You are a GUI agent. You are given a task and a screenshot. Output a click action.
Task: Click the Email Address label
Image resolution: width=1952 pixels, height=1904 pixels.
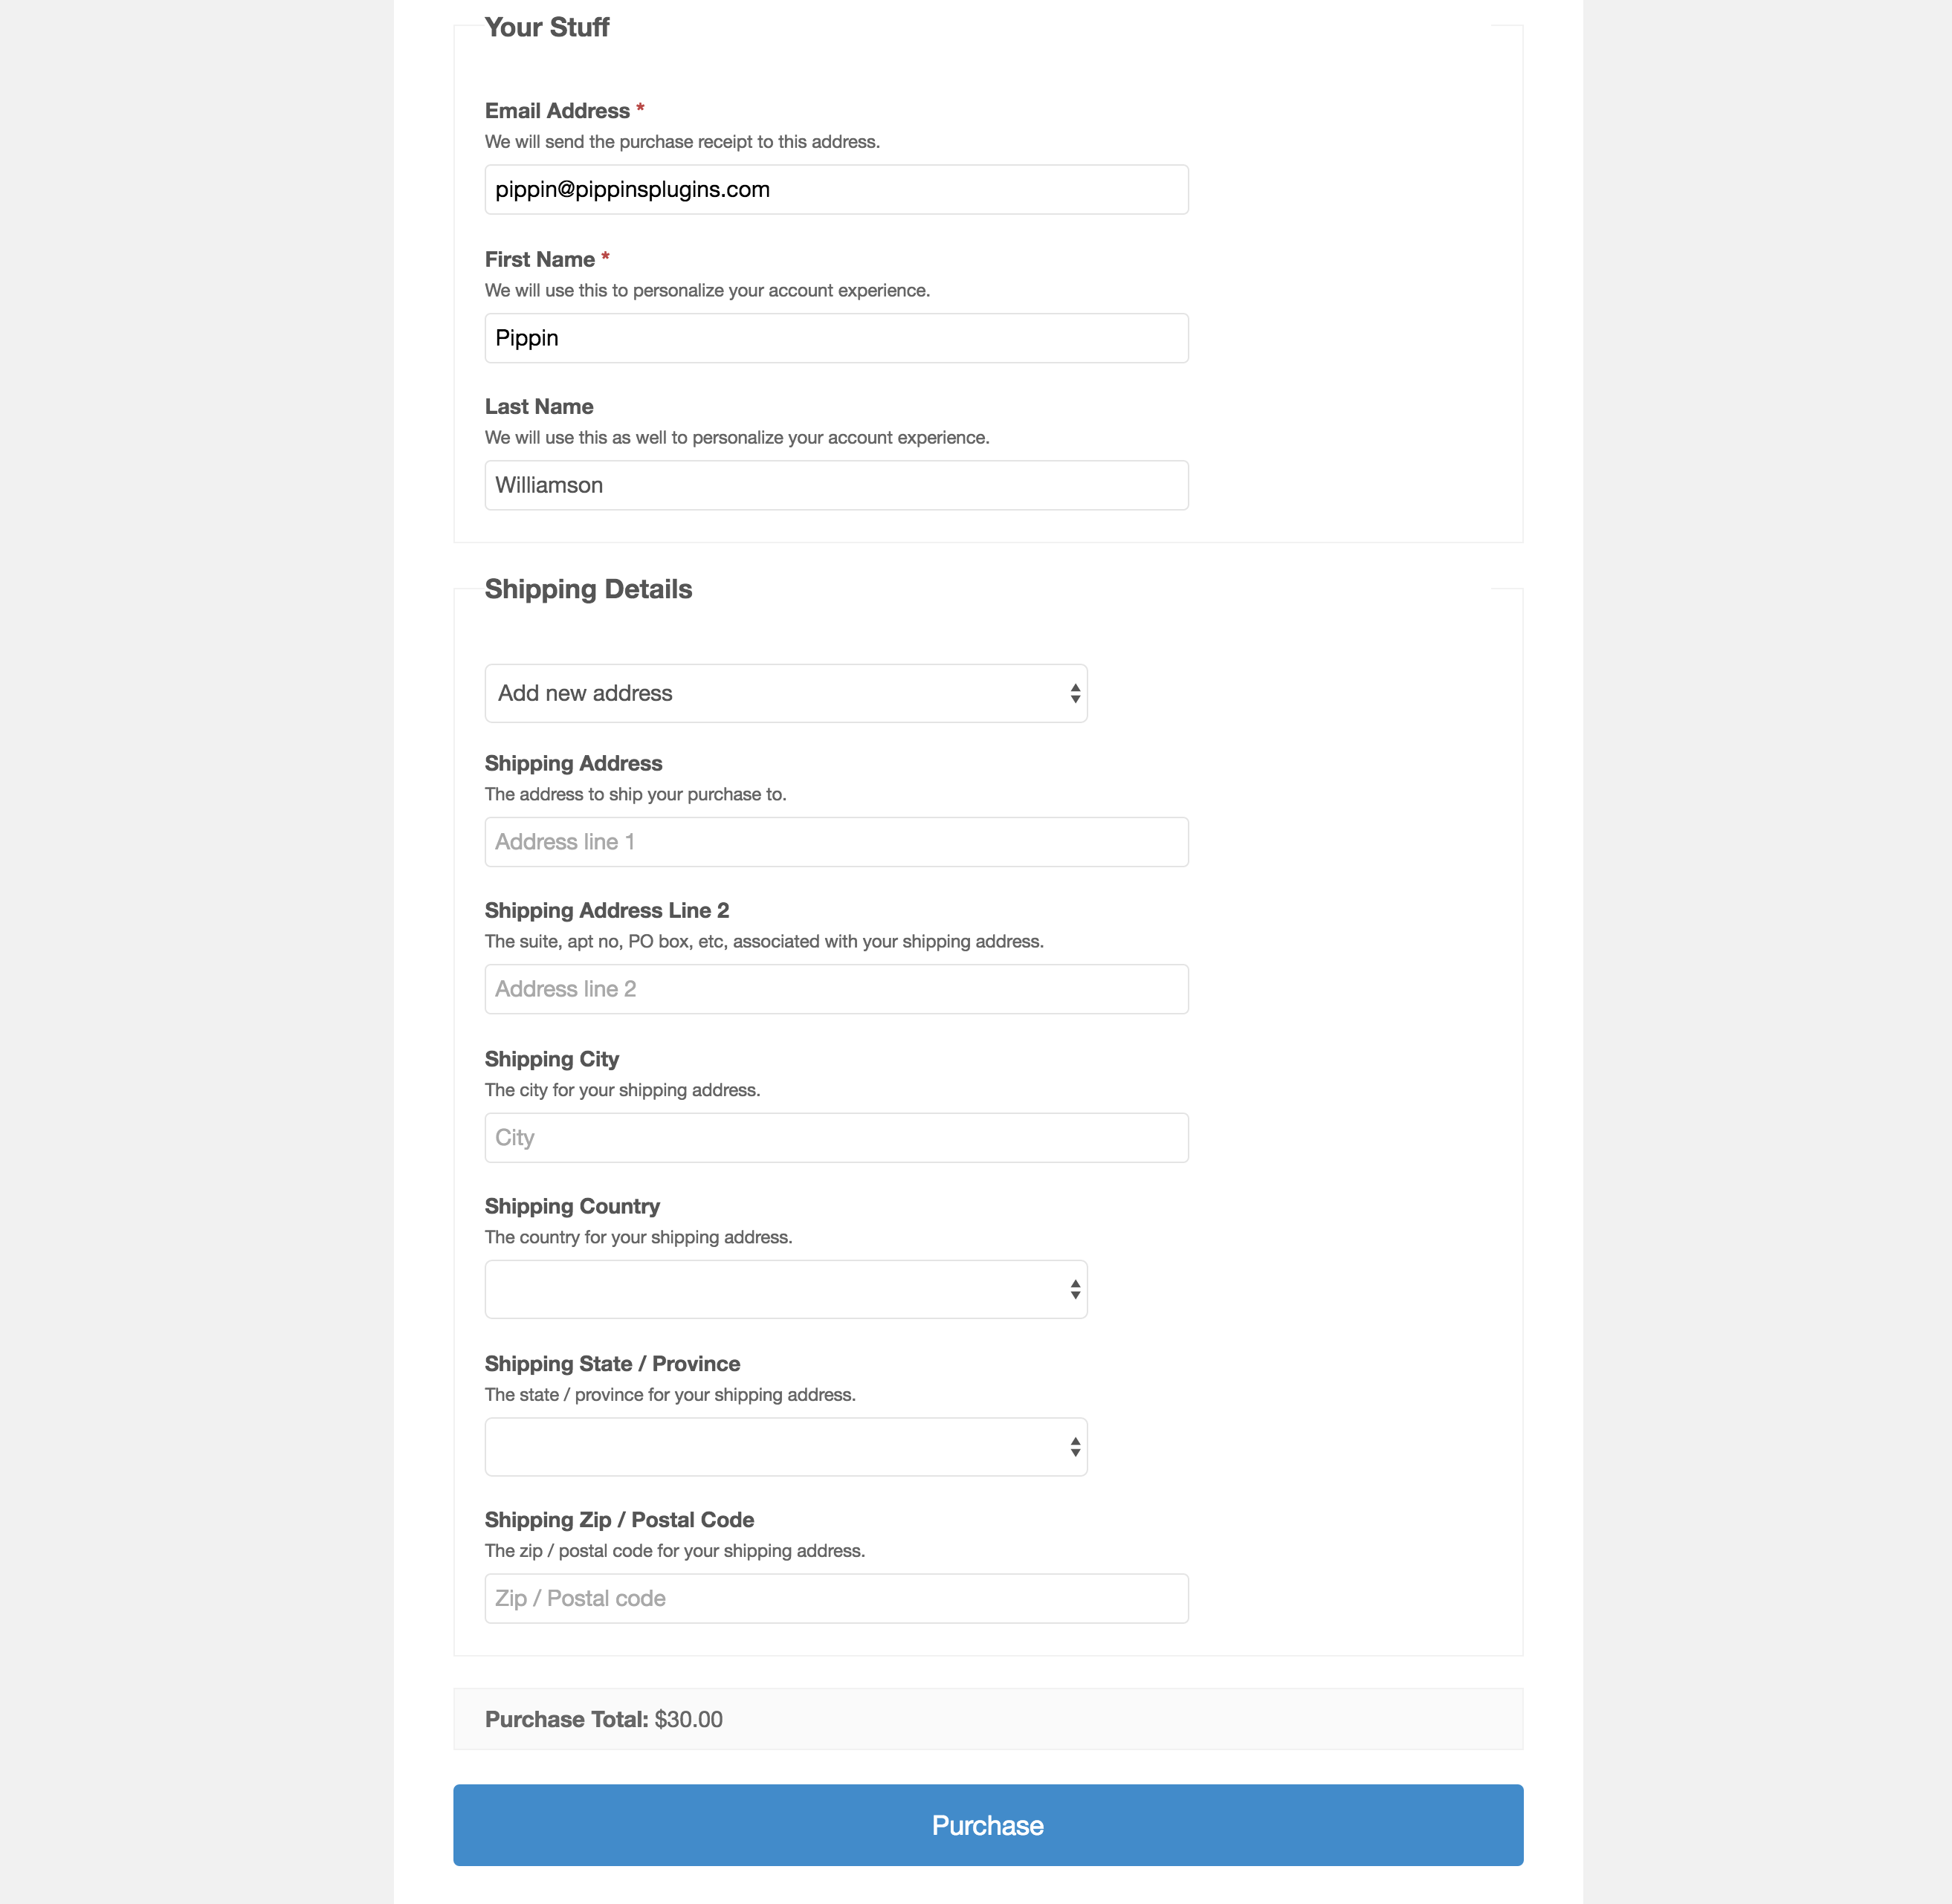click(x=557, y=111)
